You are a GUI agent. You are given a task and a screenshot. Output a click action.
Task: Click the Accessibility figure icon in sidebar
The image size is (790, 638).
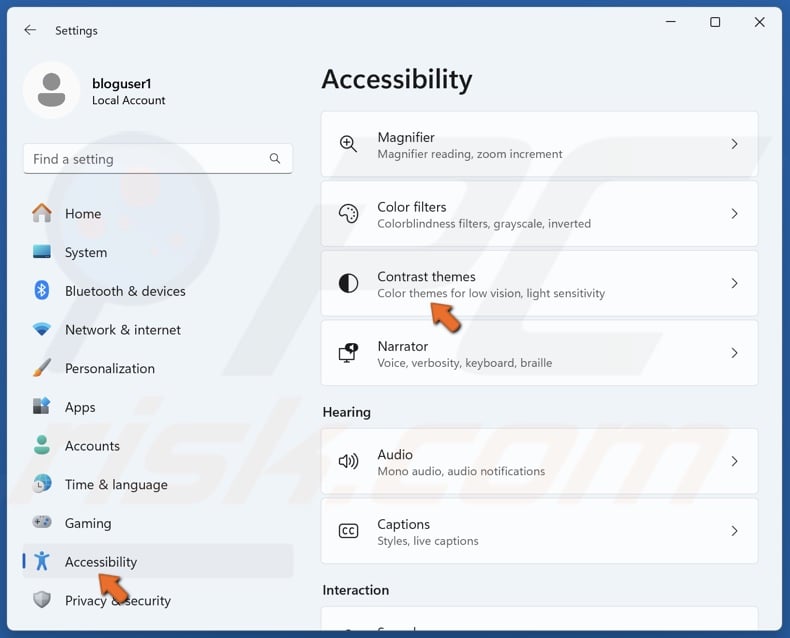tap(42, 561)
